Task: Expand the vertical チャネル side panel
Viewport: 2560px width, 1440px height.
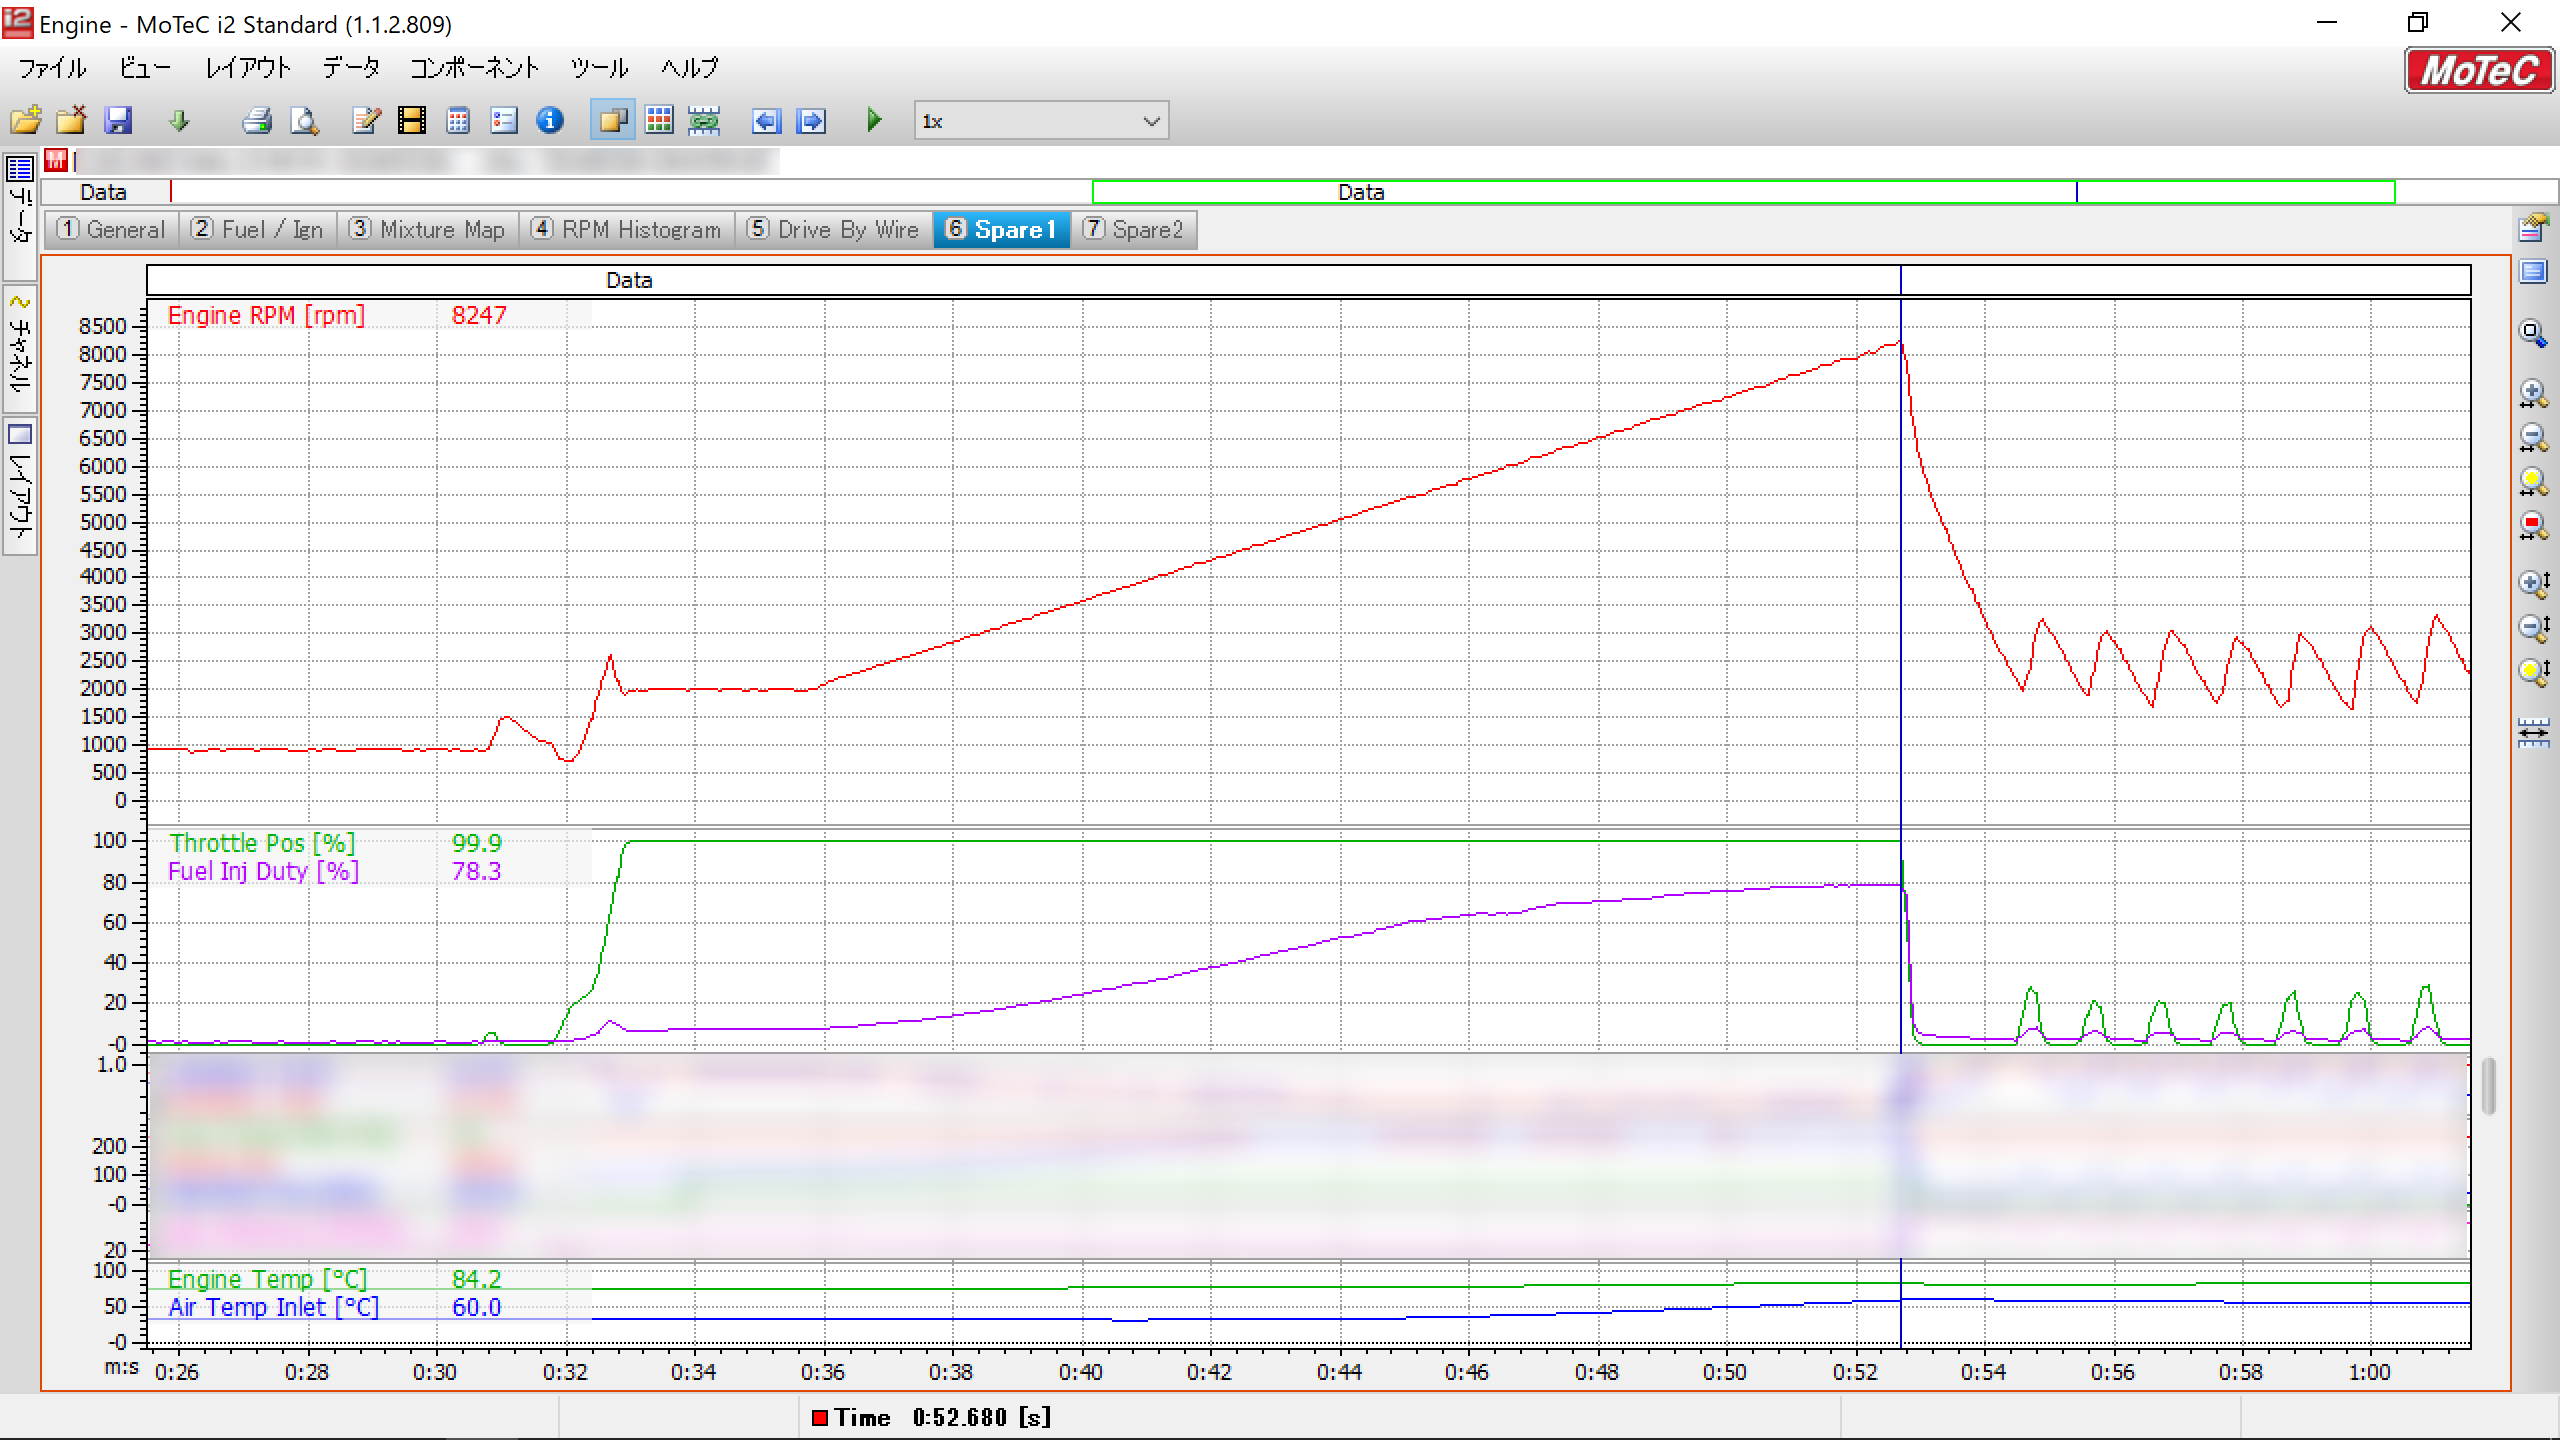Action: (x=20, y=348)
